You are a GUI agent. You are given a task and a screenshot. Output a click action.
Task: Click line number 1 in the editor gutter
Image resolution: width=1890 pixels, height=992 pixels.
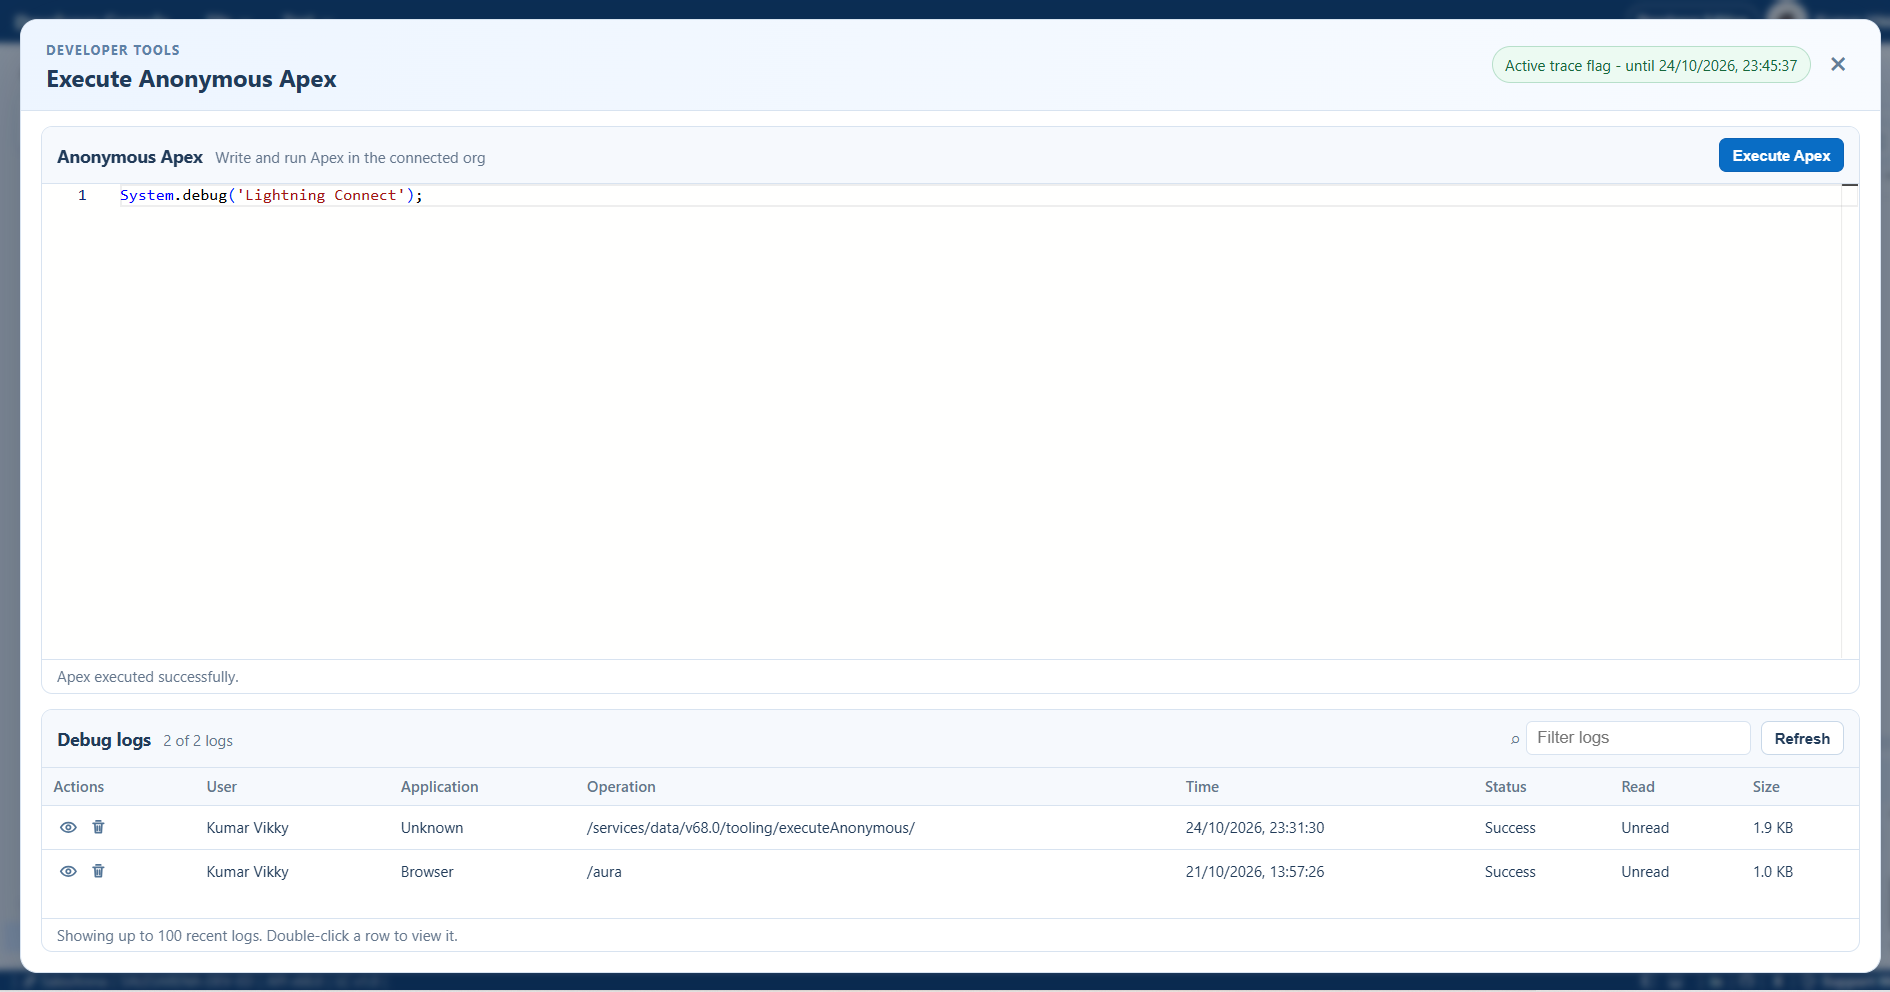click(x=82, y=195)
